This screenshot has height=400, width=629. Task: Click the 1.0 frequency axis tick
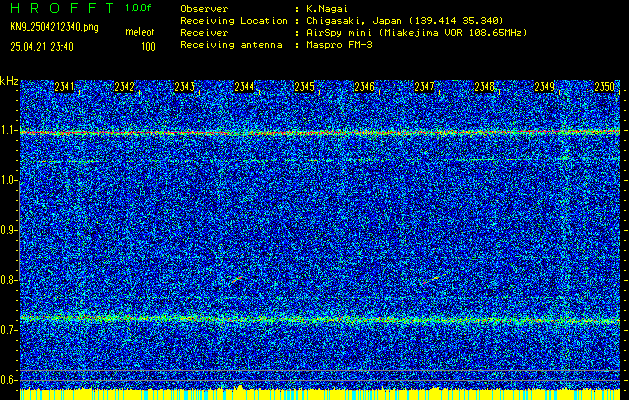pyautogui.click(x=8, y=181)
